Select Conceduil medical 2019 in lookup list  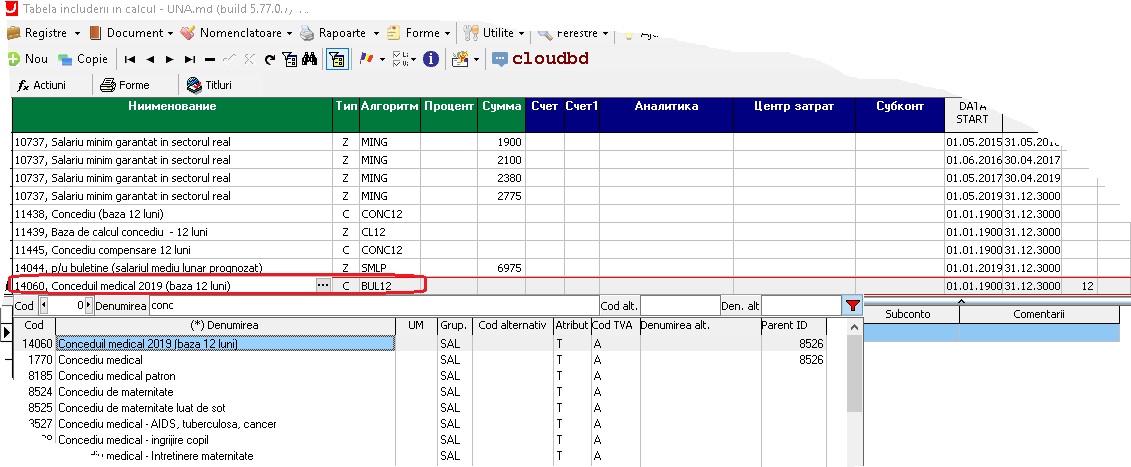point(225,344)
